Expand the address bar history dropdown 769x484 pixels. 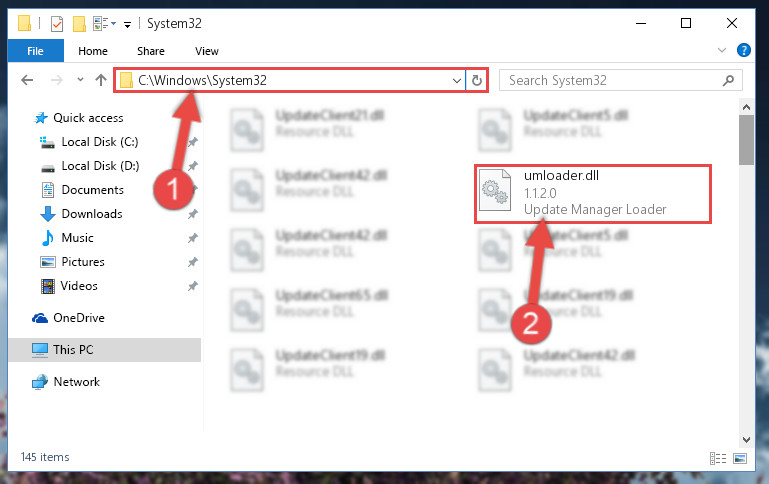click(457, 80)
